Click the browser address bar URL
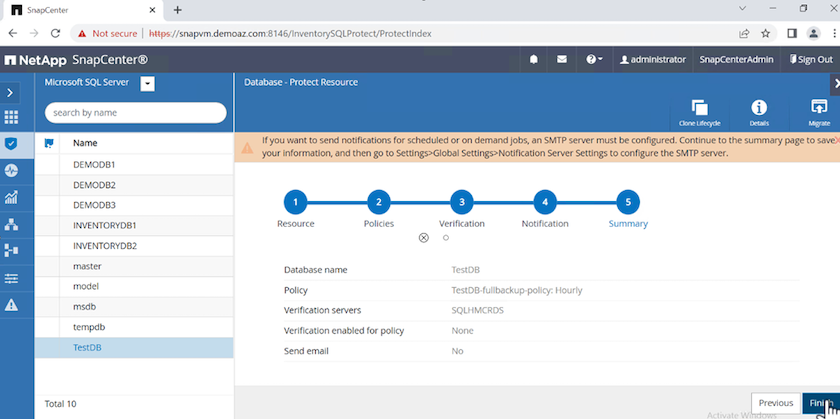Viewport: 840px width, 419px height. click(290, 33)
